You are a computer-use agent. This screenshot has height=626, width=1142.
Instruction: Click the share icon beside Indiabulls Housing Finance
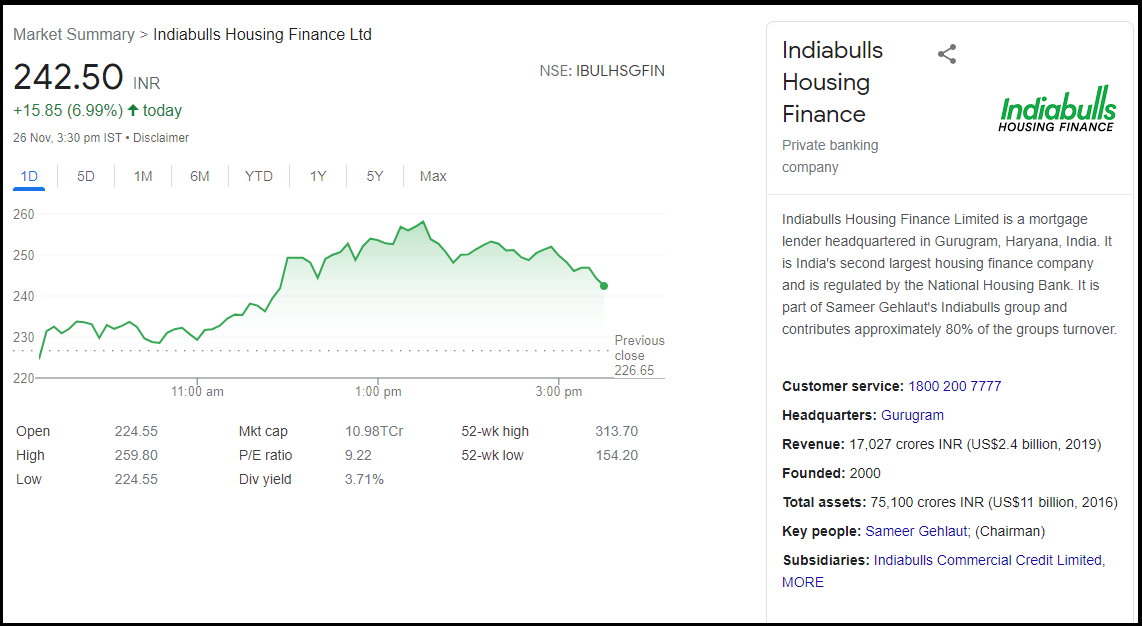(x=947, y=54)
